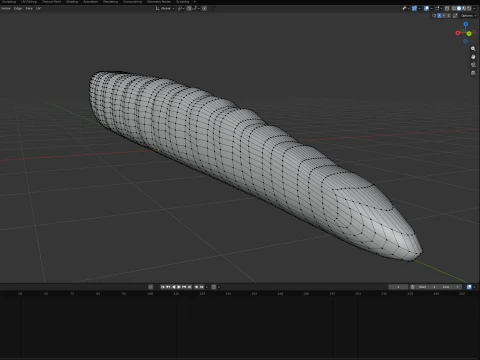Switch to the Rendering workspace tab
The image size is (480, 360).
point(110,2)
